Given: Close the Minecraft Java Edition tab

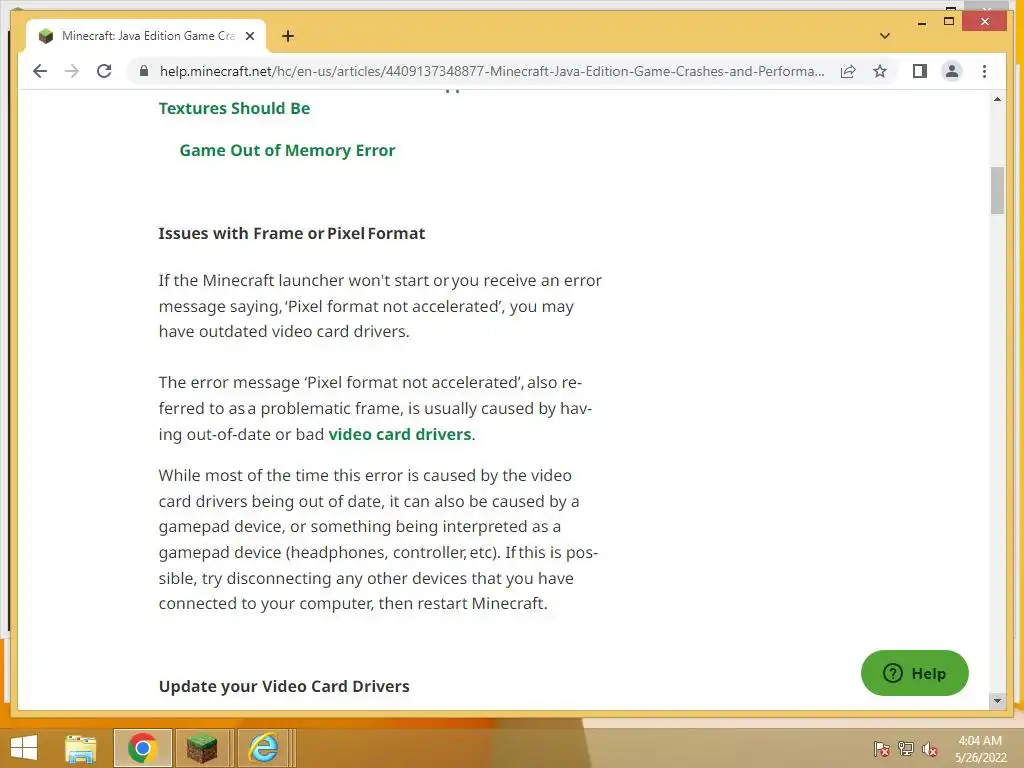Looking at the screenshot, I should (x=249, y=36).
